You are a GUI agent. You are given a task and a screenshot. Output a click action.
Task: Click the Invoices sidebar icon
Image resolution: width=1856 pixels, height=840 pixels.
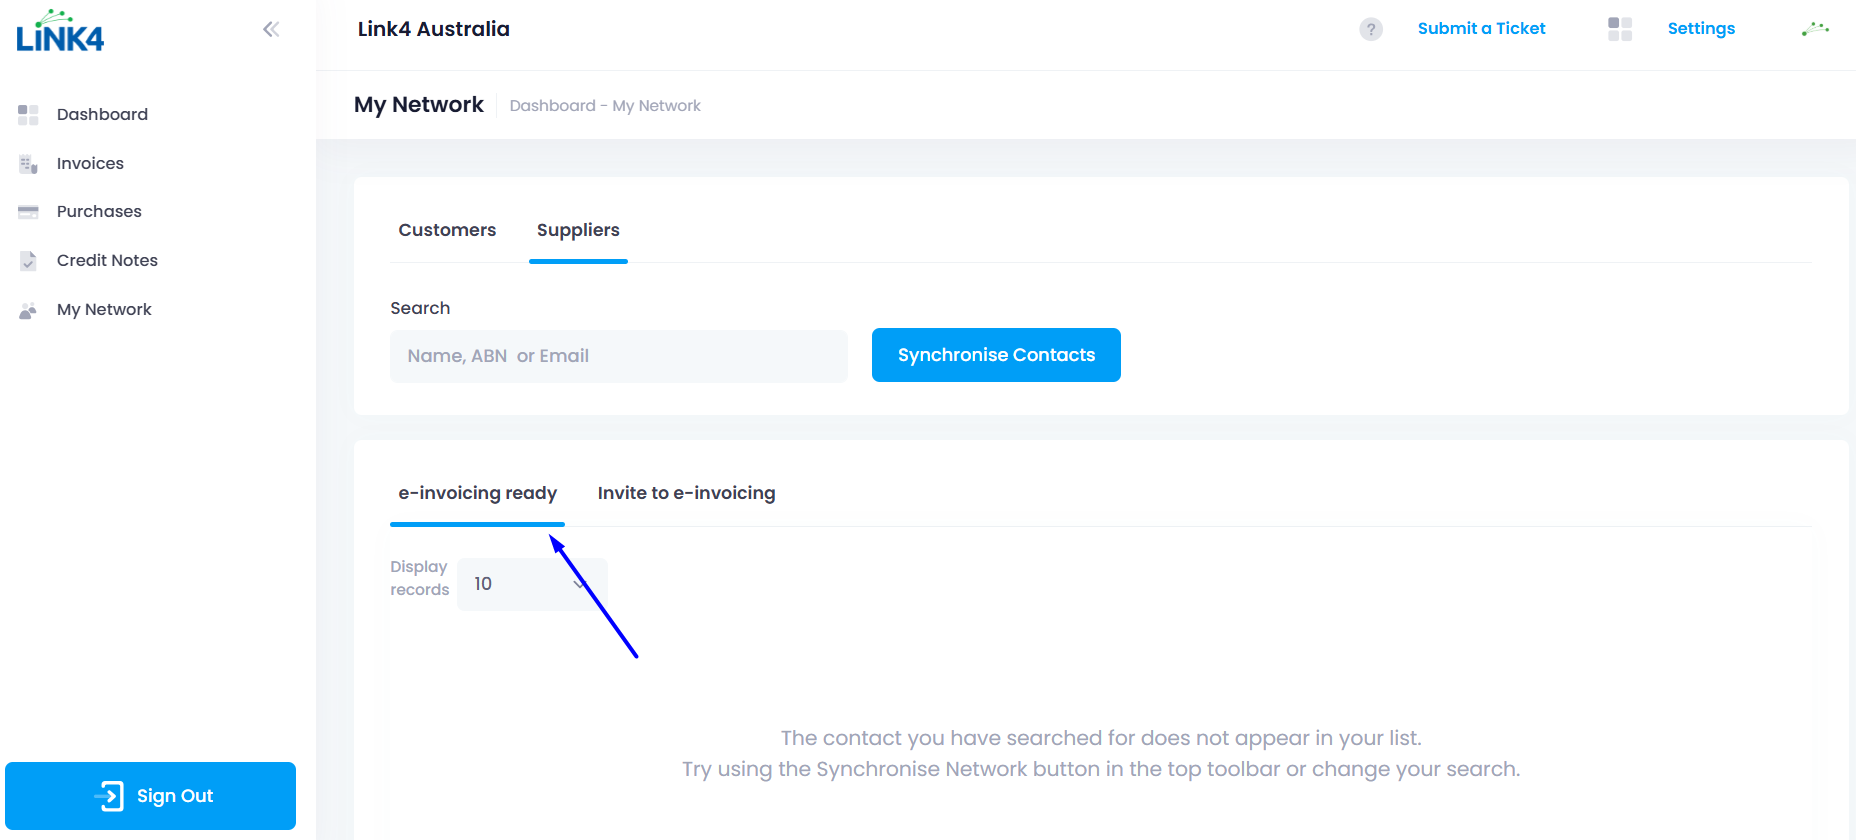coord(28,164)
